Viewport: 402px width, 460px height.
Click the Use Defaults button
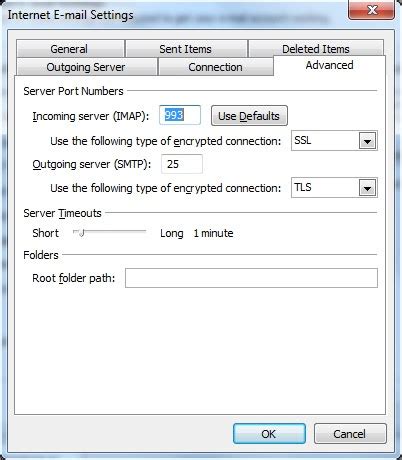pyautogui.click(x=249, y=116)
